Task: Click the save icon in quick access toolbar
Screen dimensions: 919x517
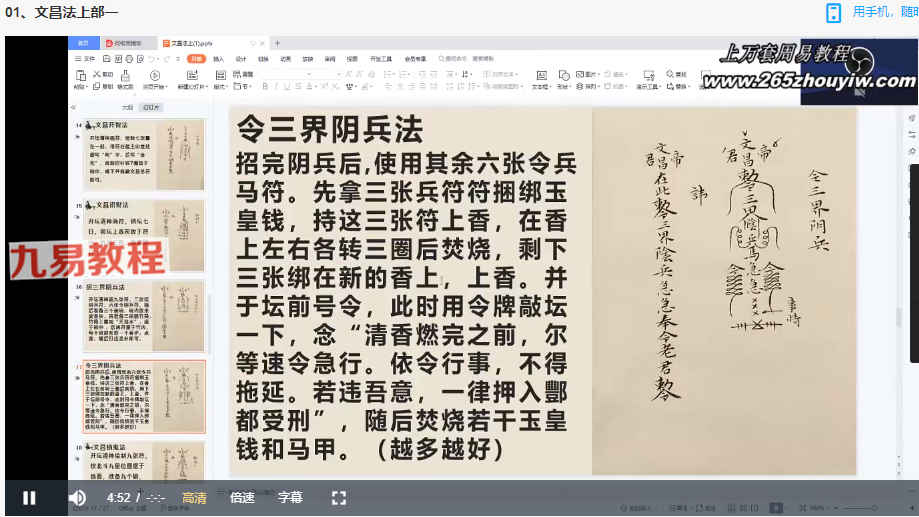Action: tap(107, 59)
